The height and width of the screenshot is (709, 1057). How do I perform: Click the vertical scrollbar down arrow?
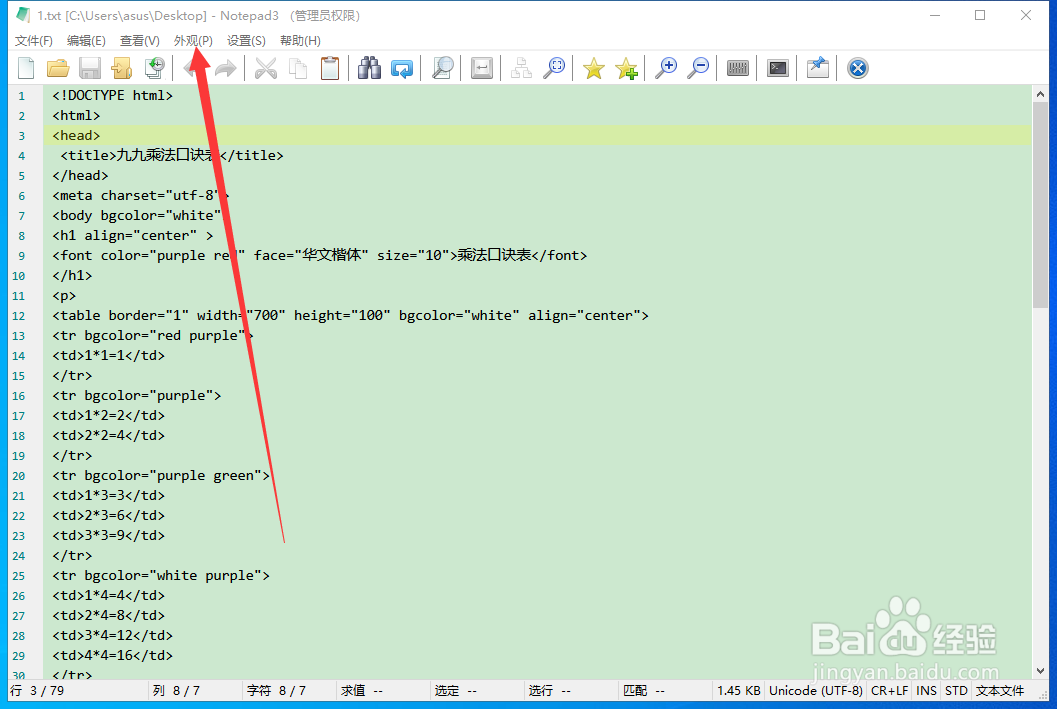[x=1040, y=671]
